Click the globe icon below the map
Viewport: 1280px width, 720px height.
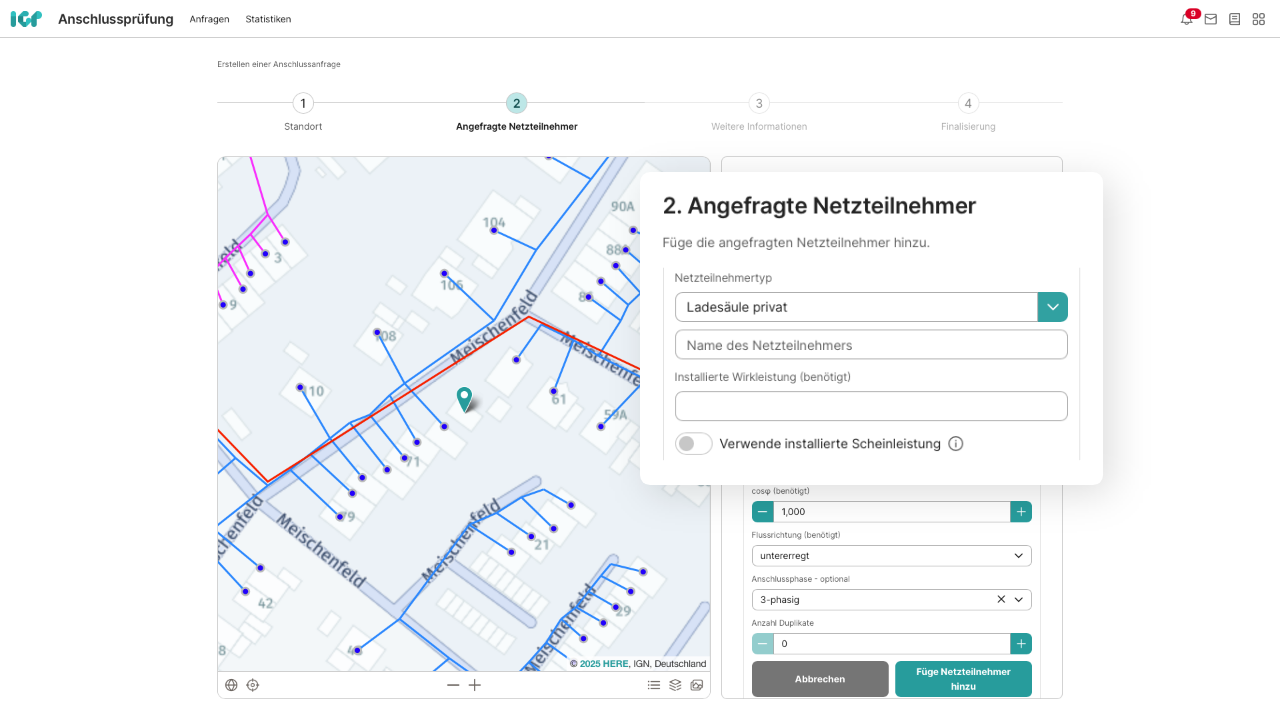coord(232,685)
